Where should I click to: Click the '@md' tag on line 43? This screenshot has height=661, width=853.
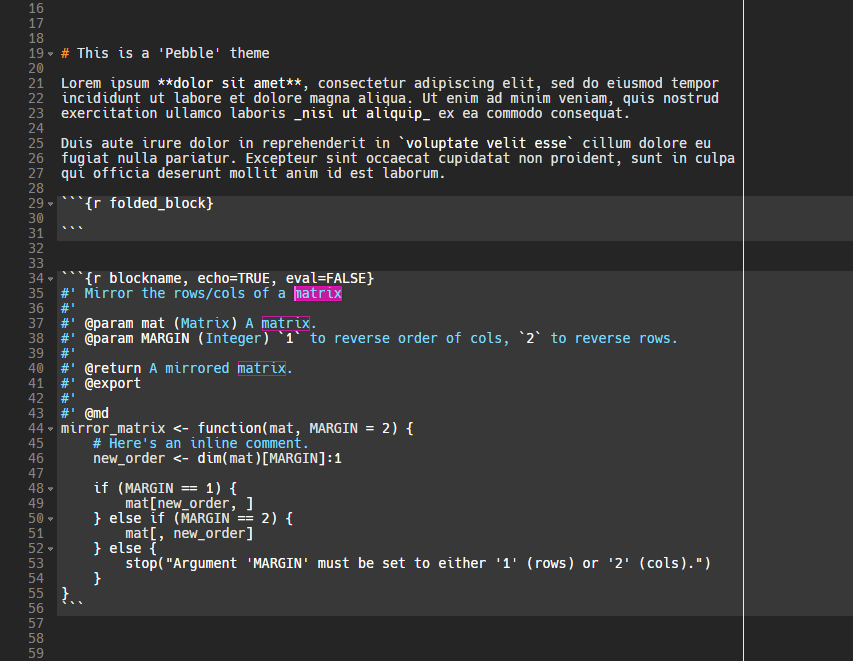[x=97, y=413]
